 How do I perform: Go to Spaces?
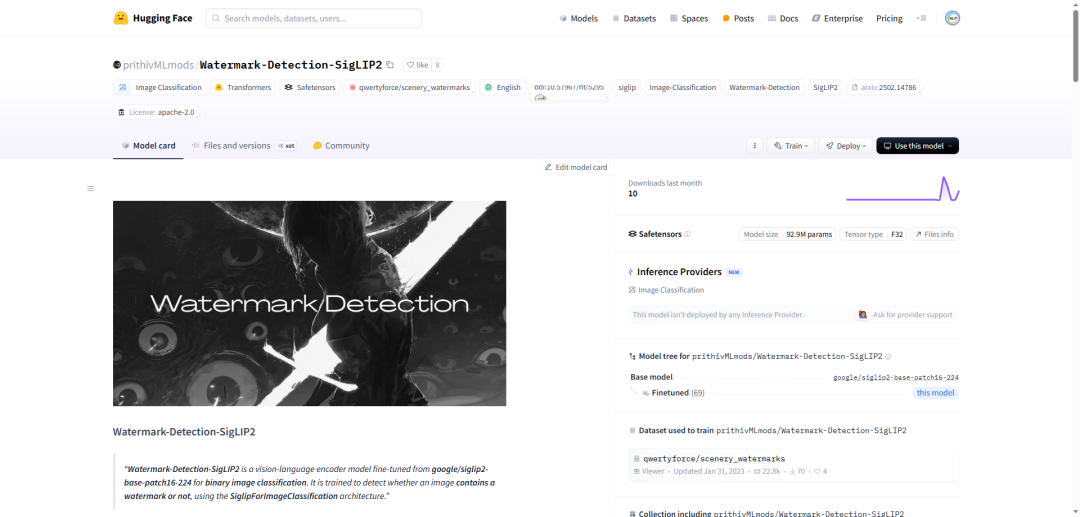pyautogui.click(x=689, y=19)
